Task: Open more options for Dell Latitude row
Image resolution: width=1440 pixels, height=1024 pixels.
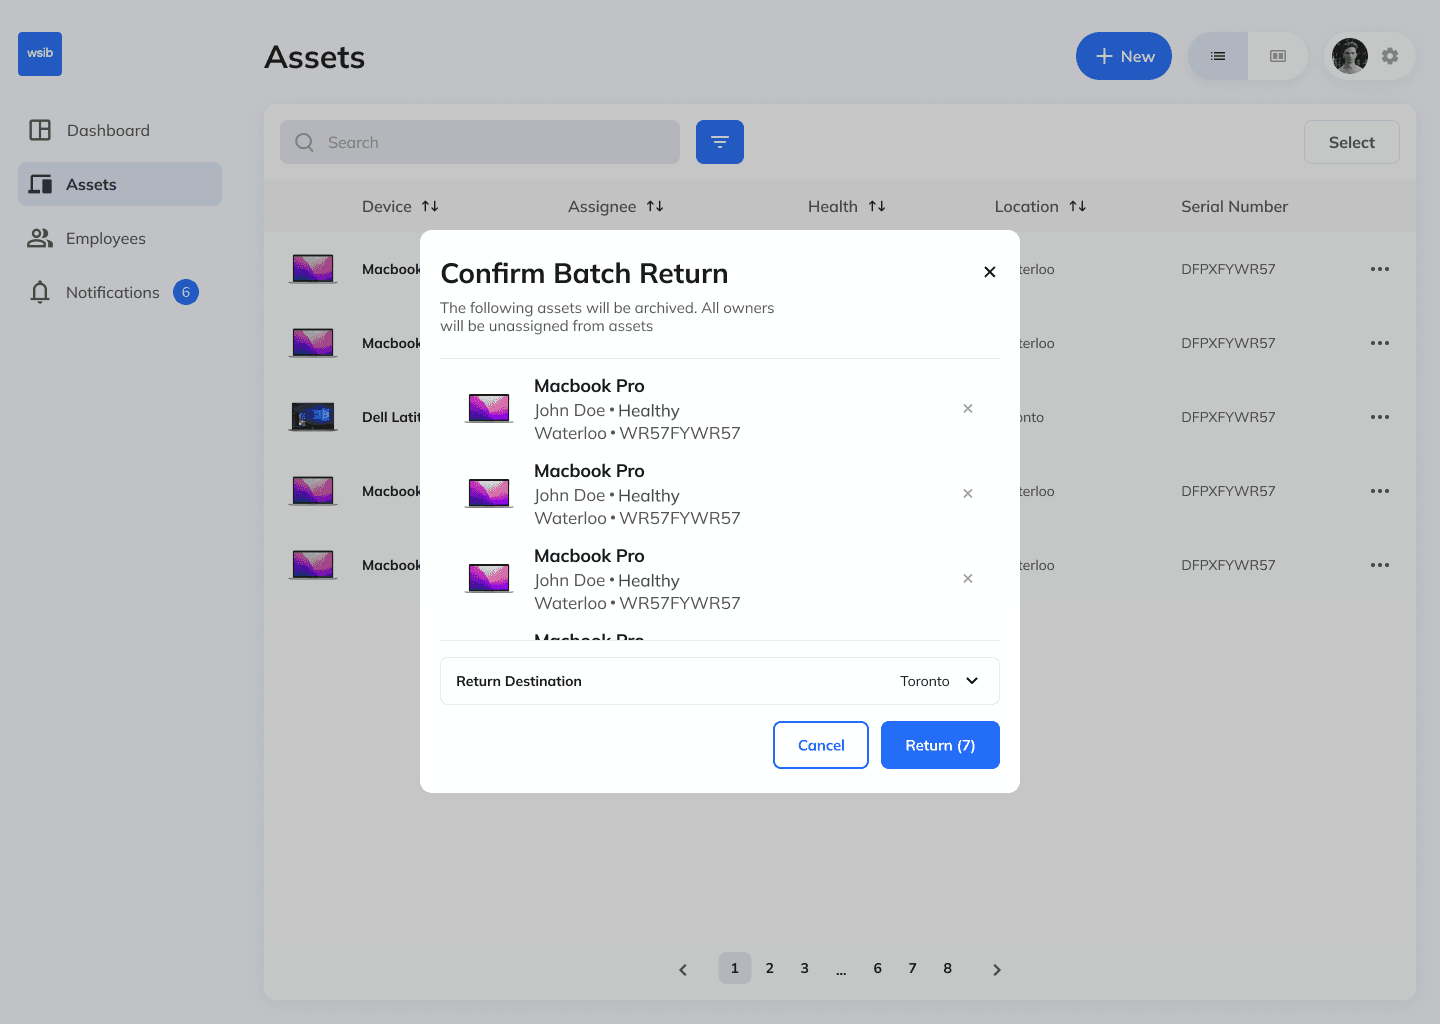Action: pyautogui.click(x=1380, y=417)
